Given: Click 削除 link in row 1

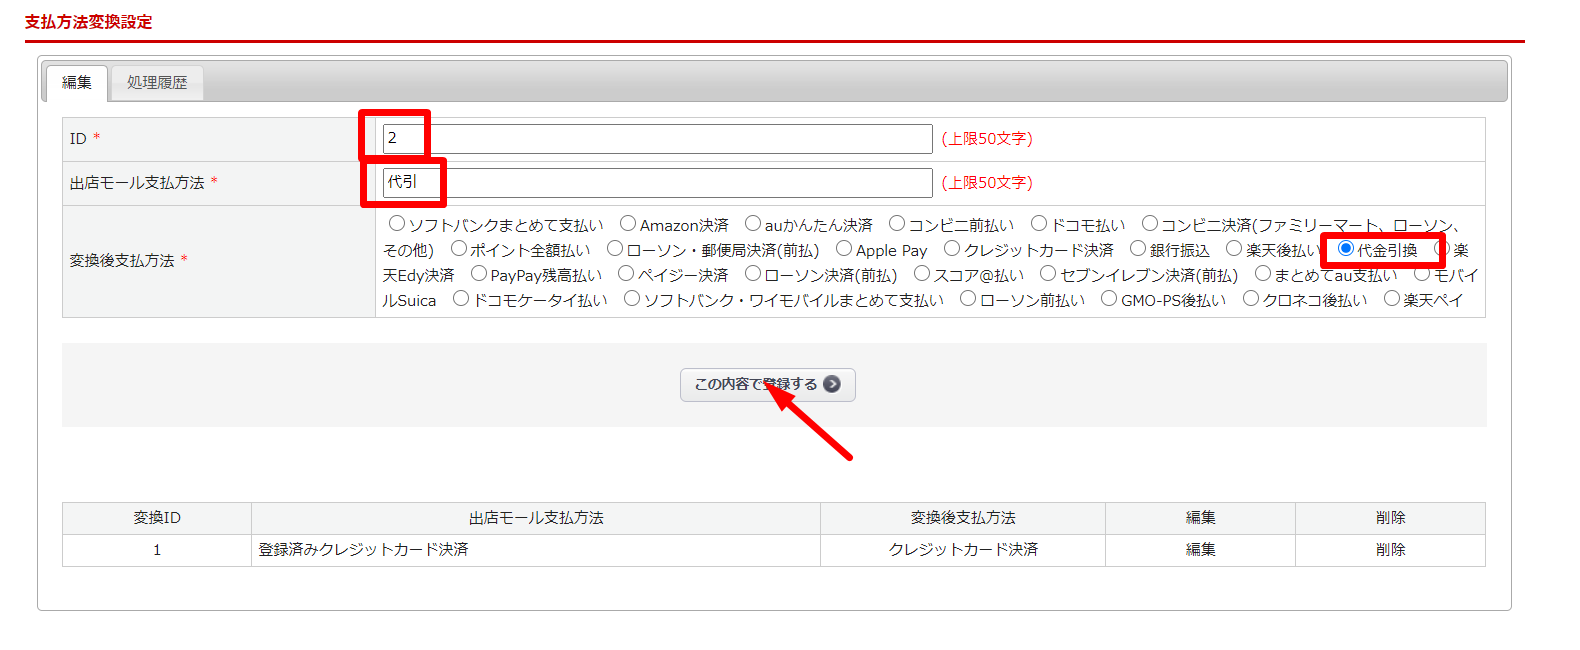Looking at the screenshot, I should [x=1390, y=550].
